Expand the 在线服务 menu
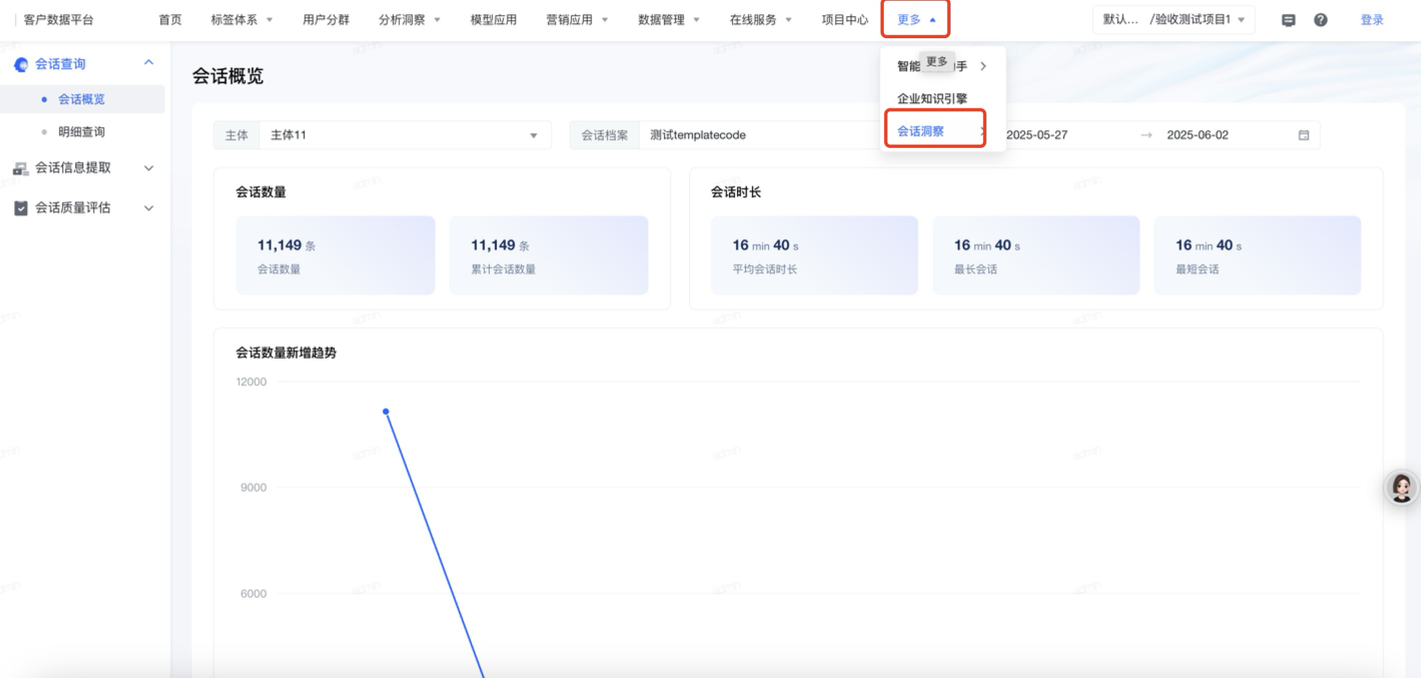Viewport: 1421px width, 678px height. pyautogui.click(x=760, y=20)
